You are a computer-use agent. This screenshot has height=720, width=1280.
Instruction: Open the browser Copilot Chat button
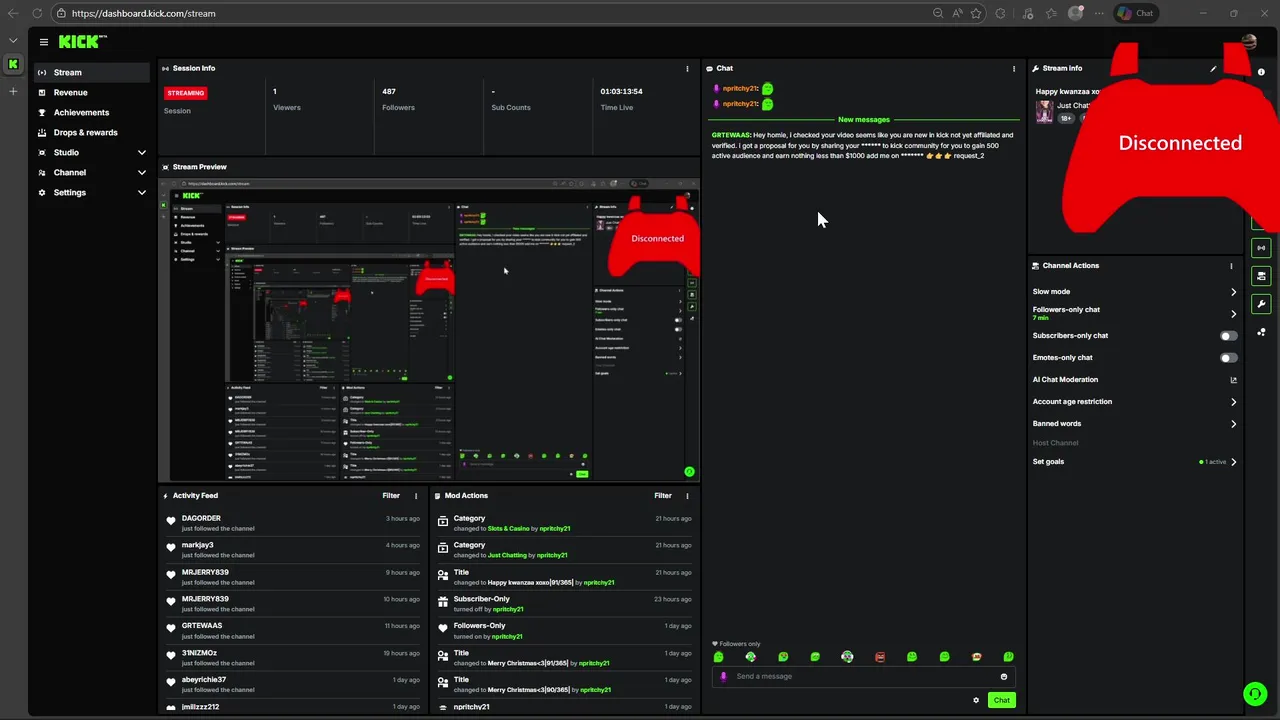1136,13
